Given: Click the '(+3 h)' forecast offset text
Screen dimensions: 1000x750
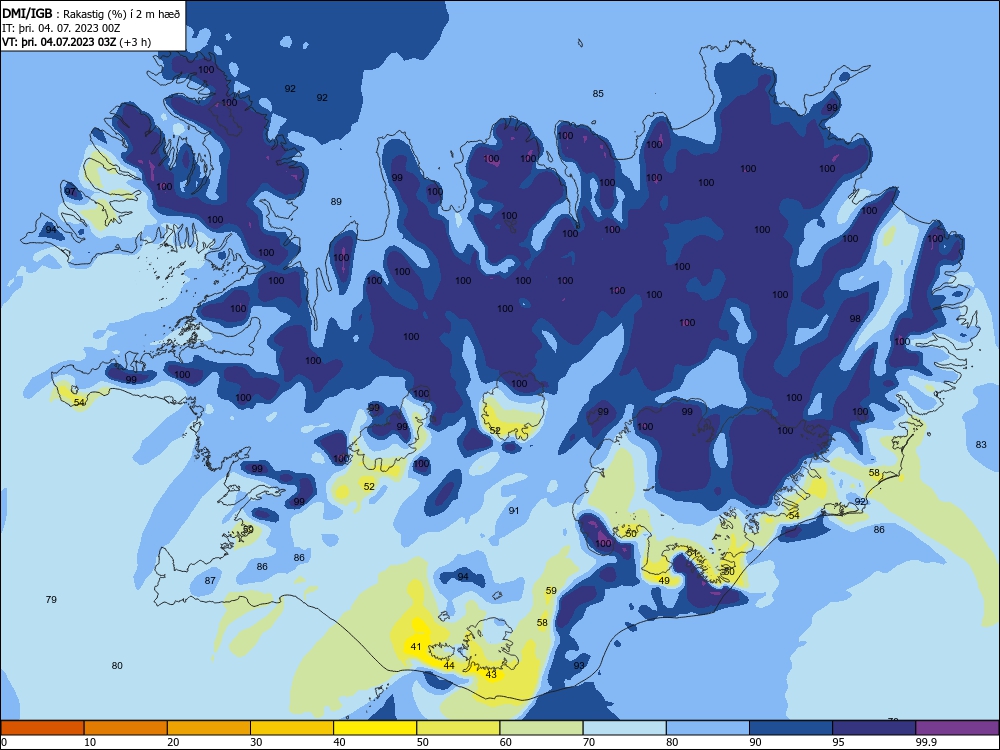Looking at the screenshot, I should [135, 42].
